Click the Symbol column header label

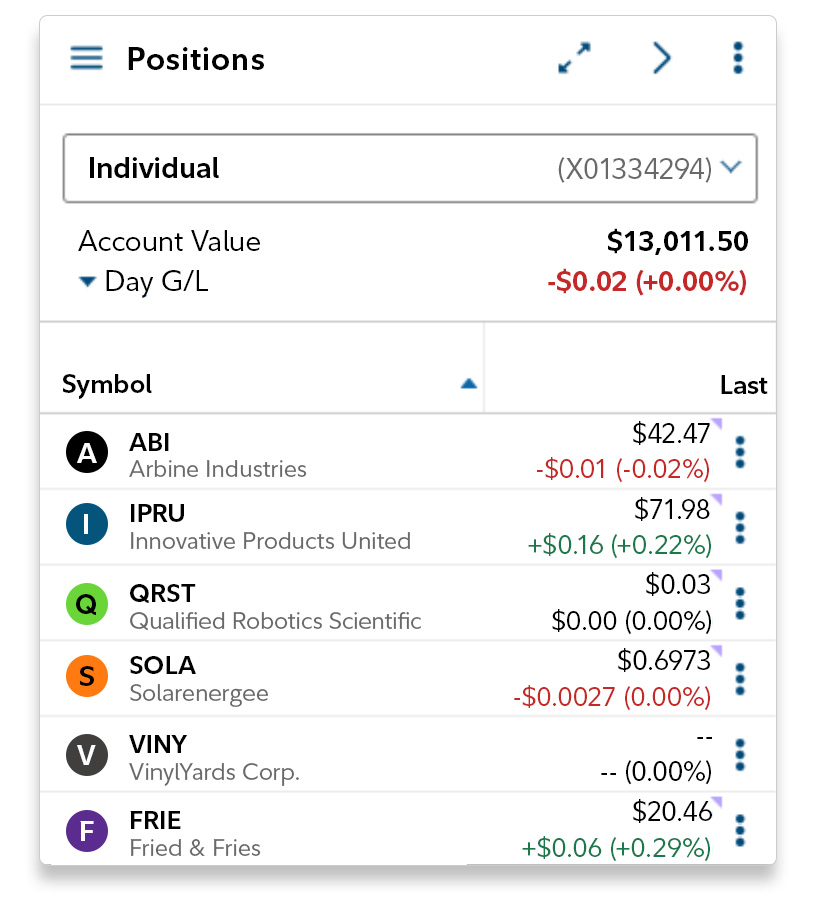(x=107, y=384)
